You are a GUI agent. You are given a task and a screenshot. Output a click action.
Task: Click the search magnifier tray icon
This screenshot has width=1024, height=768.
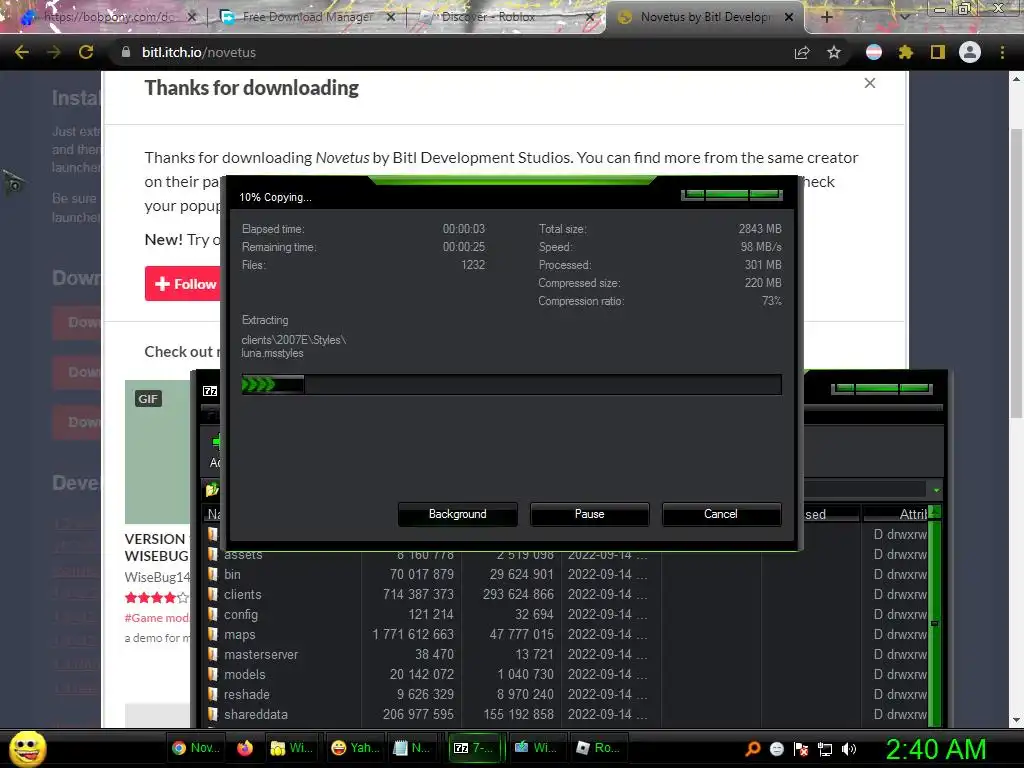[752, 749]
